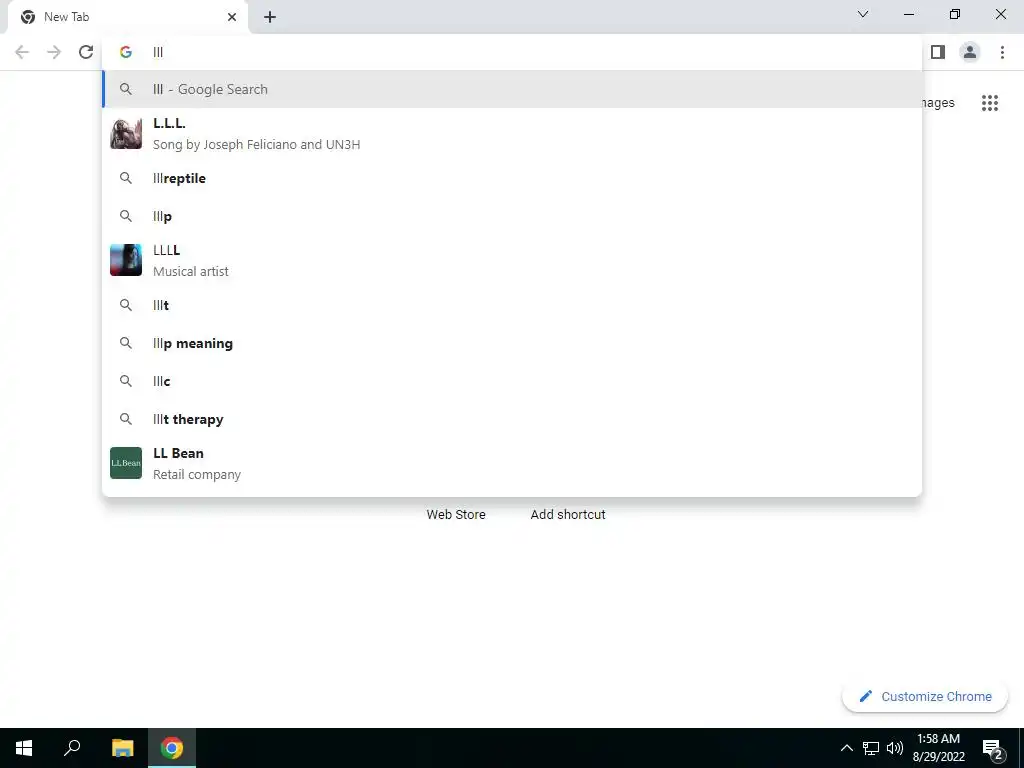Show hidden system tray icons
This screenshot has width=1024, height=768.
pos(846,748)
